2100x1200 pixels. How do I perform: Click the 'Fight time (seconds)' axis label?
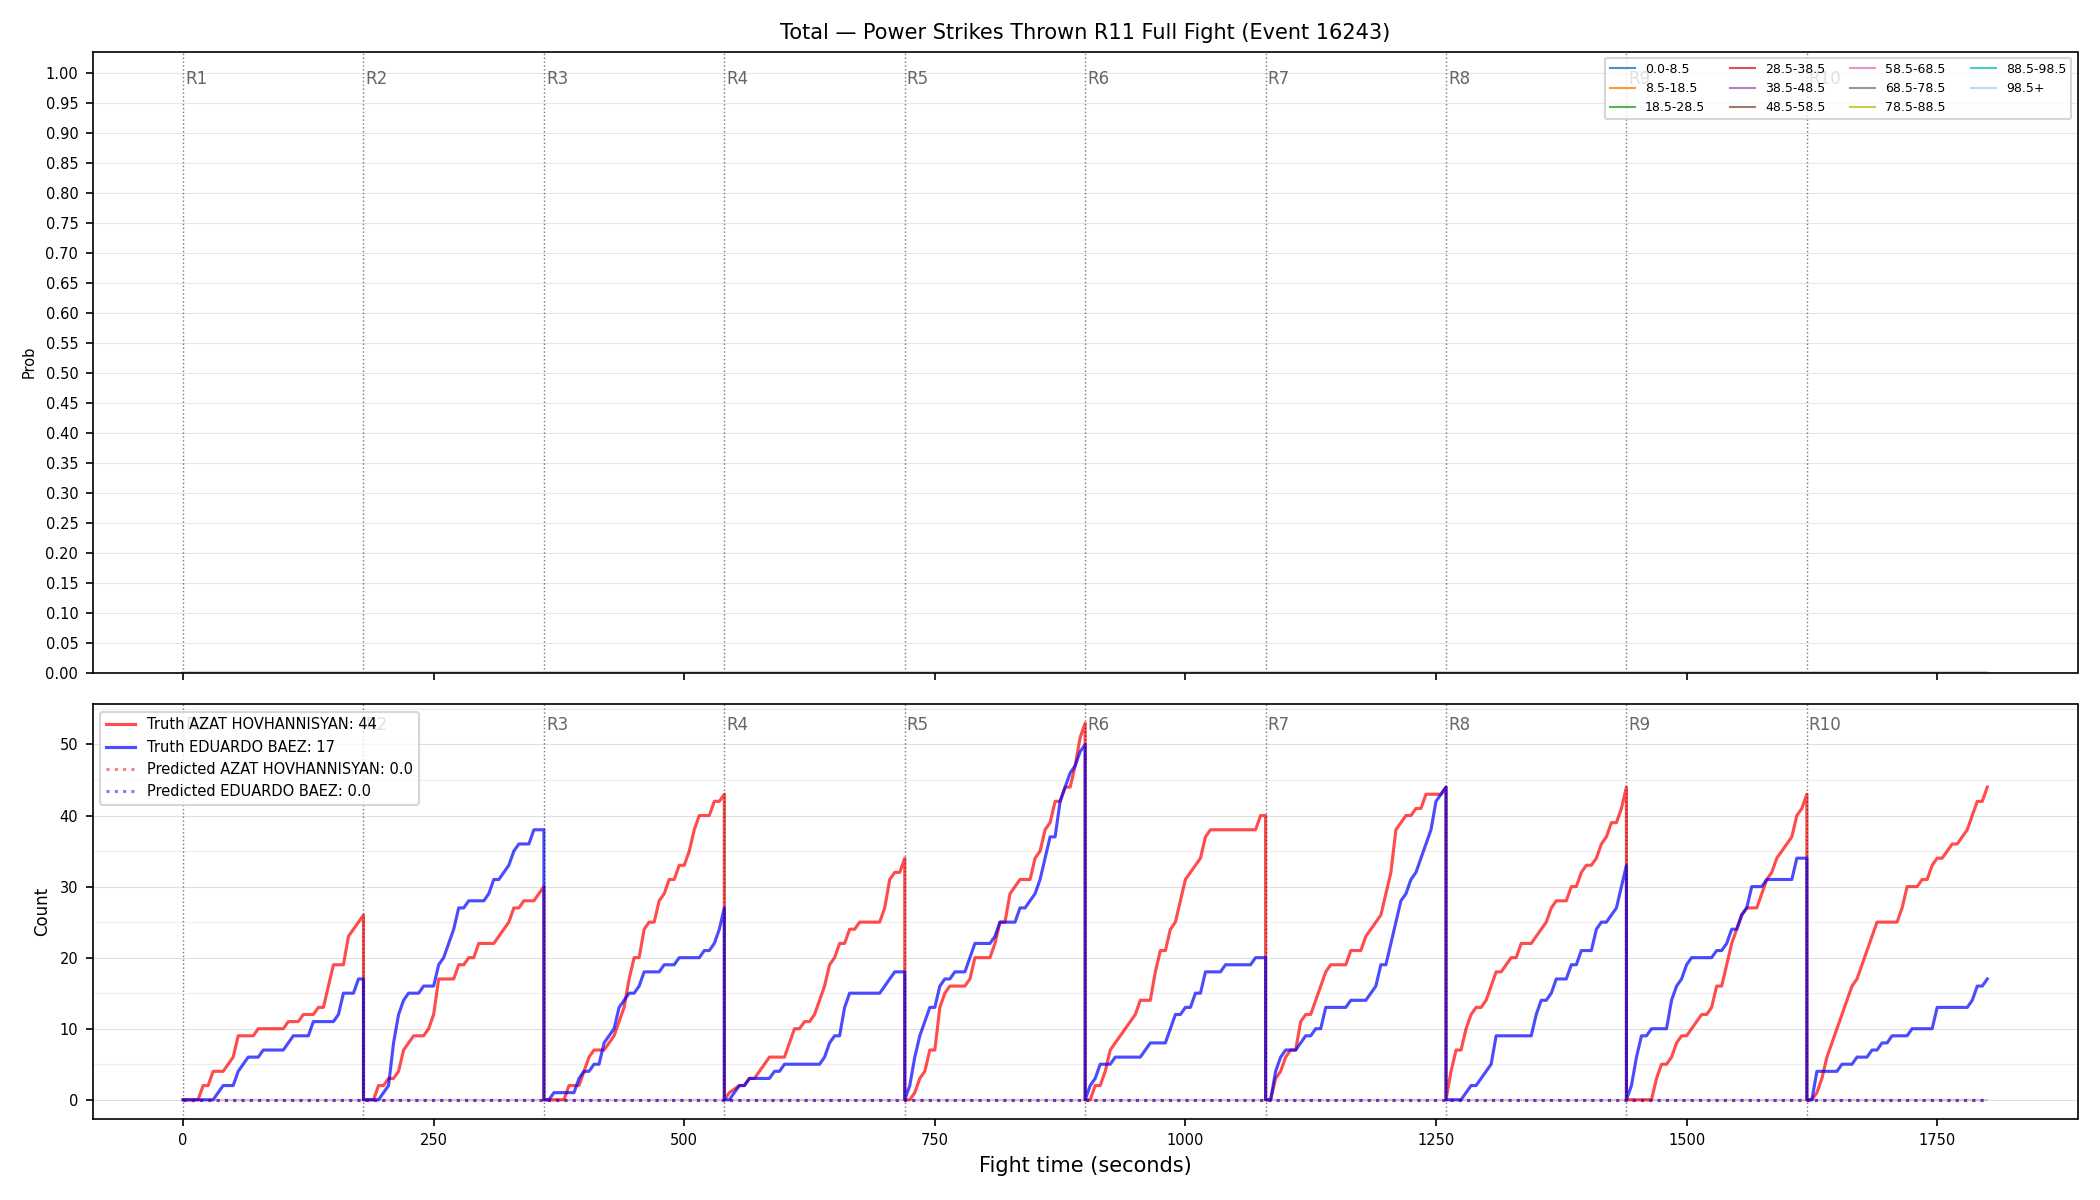point(1085,1165)
